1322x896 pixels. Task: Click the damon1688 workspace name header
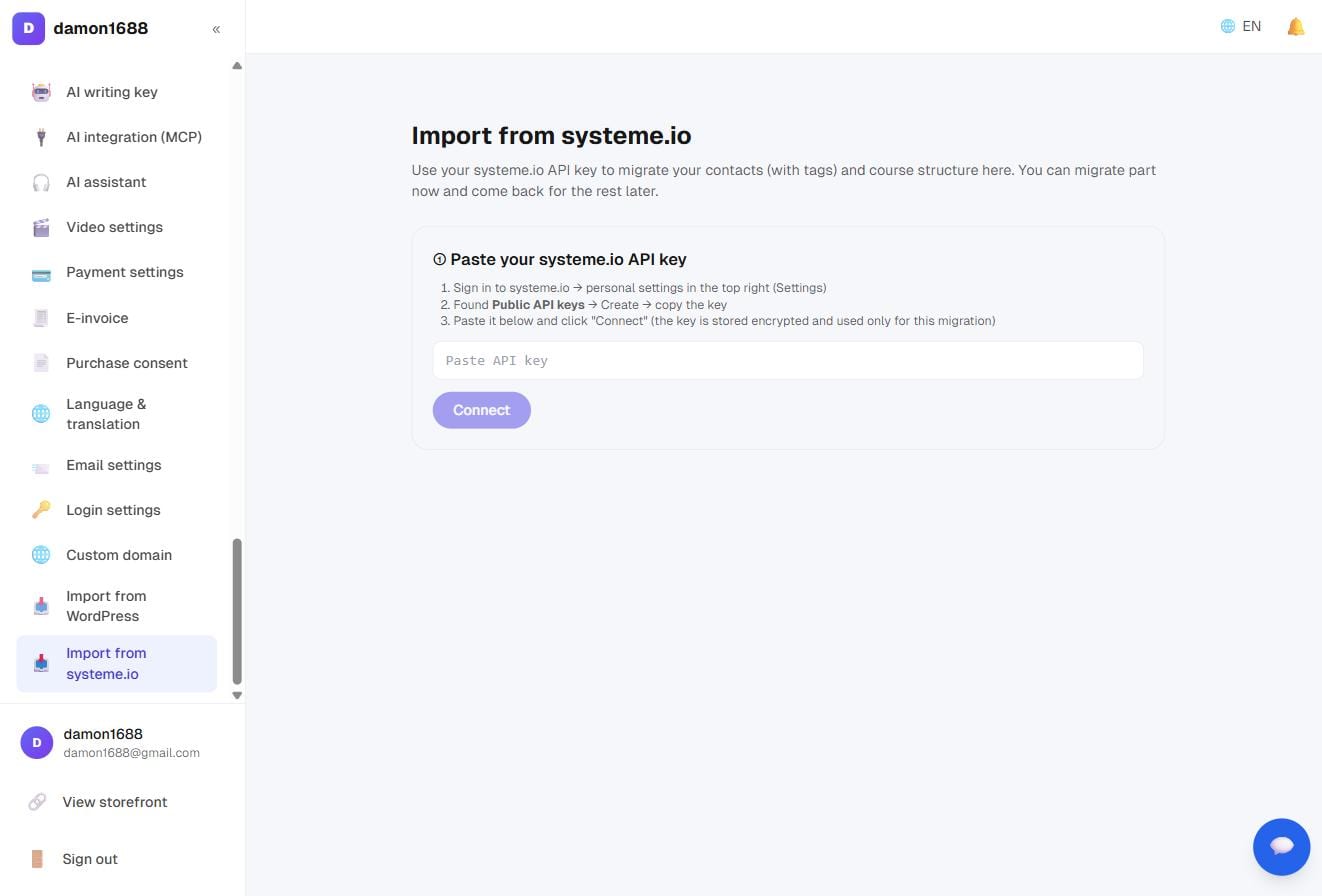(100, 28)
